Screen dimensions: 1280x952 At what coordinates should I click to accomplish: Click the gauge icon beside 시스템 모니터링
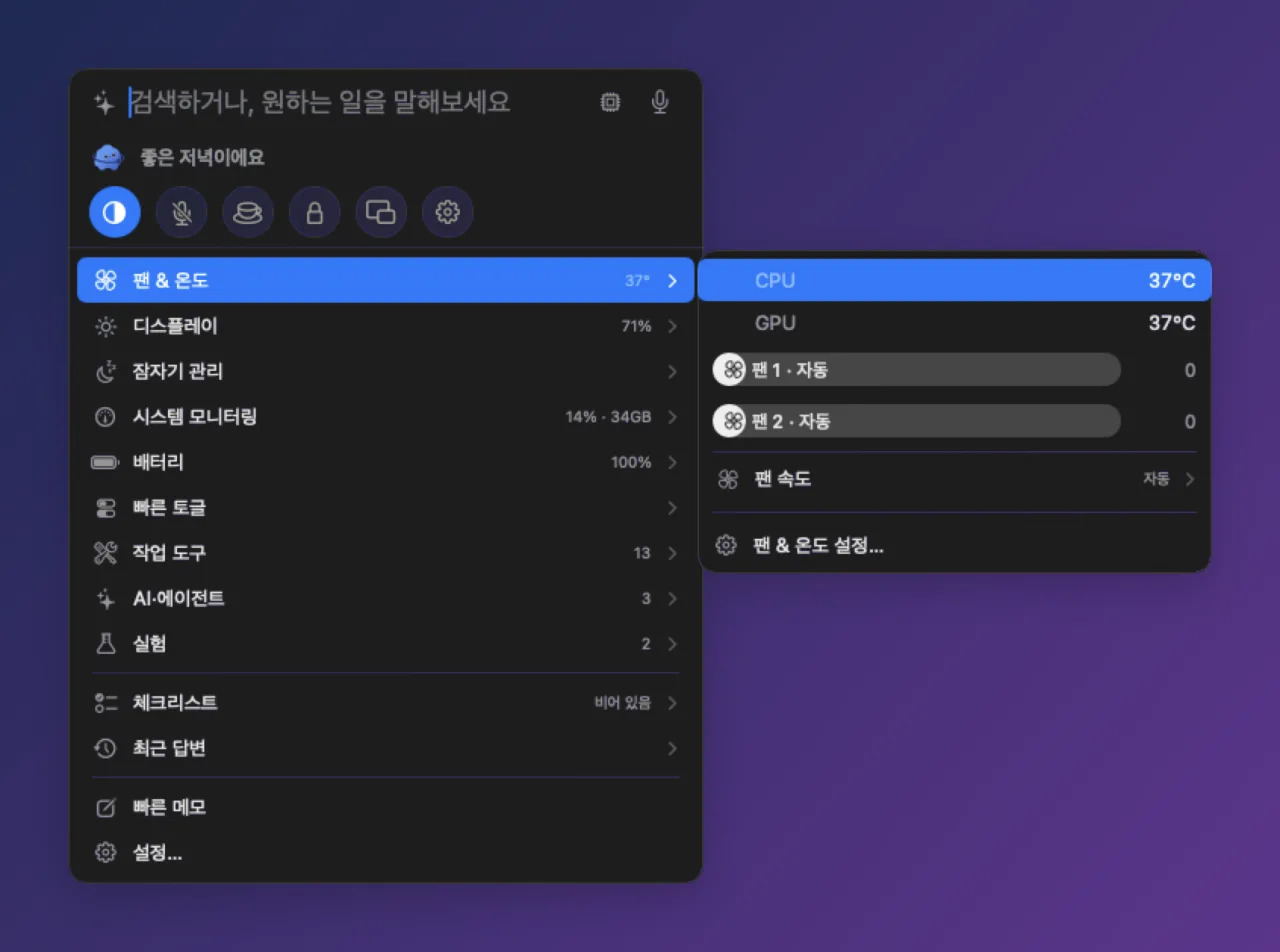(x=106, y=417)
